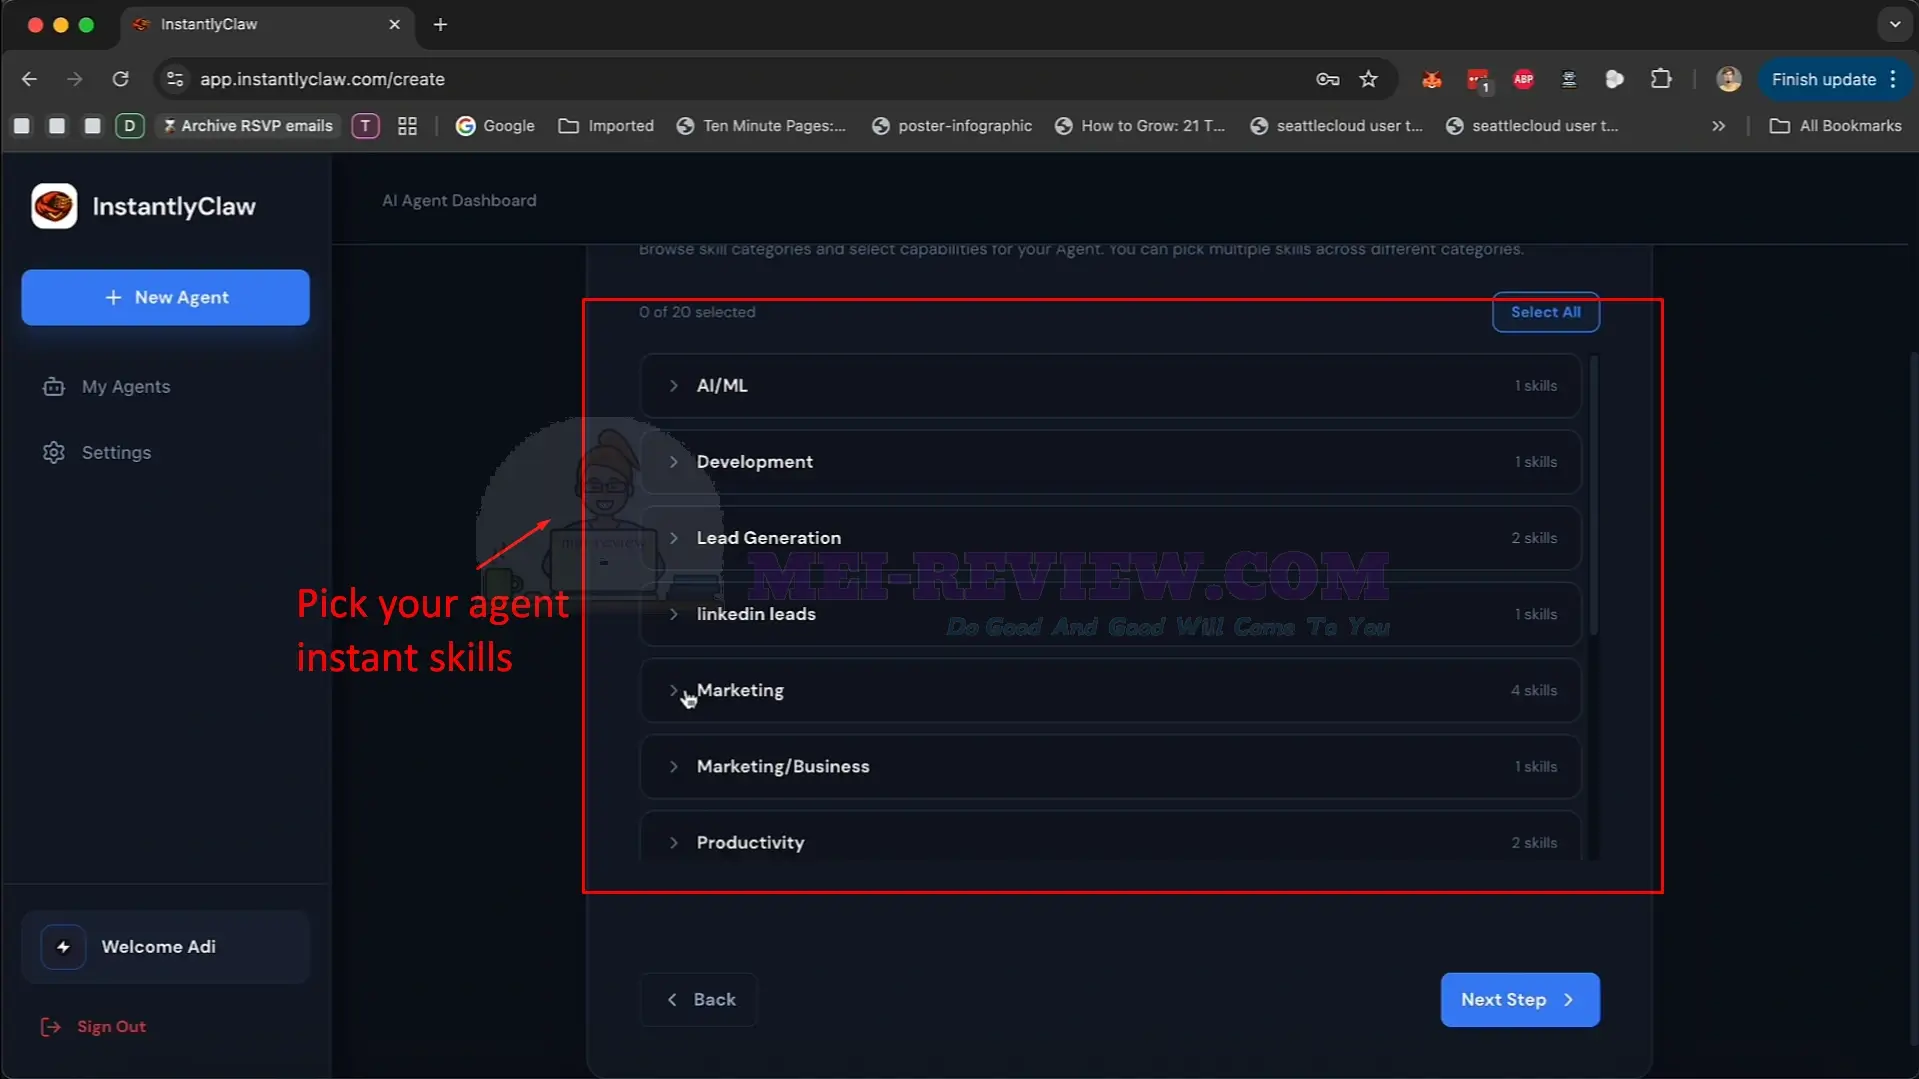Expand the linkedin leads category
Screen dimensions: 1919x1079
(1110, 614)
